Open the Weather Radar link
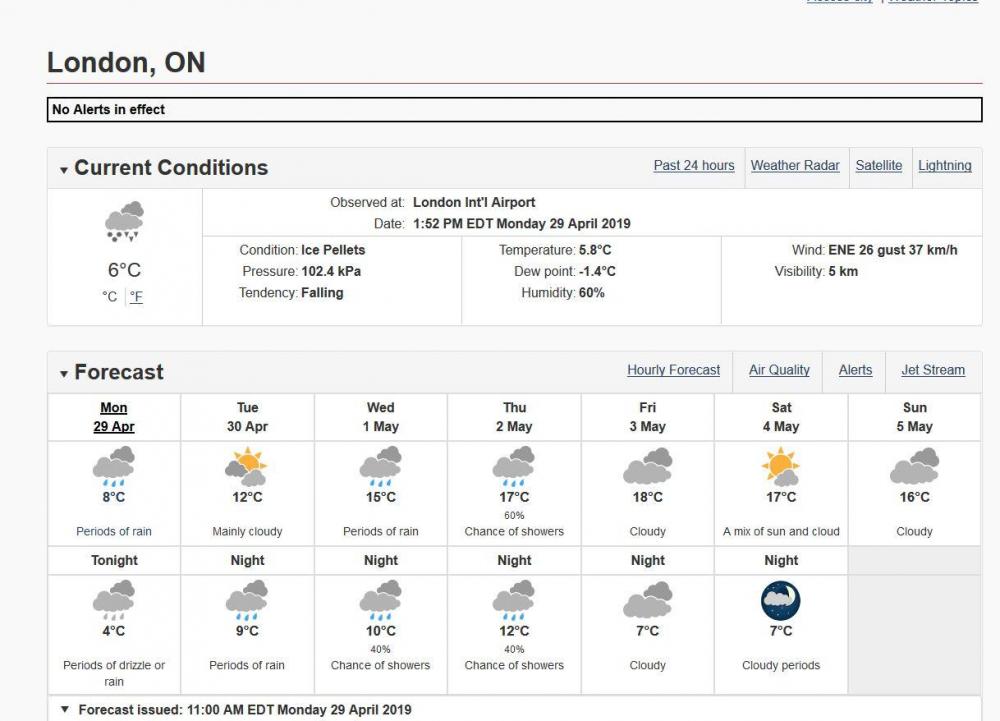Viewport: 1000px width, 721px height. pyautogui.click(x=795, y=166)
